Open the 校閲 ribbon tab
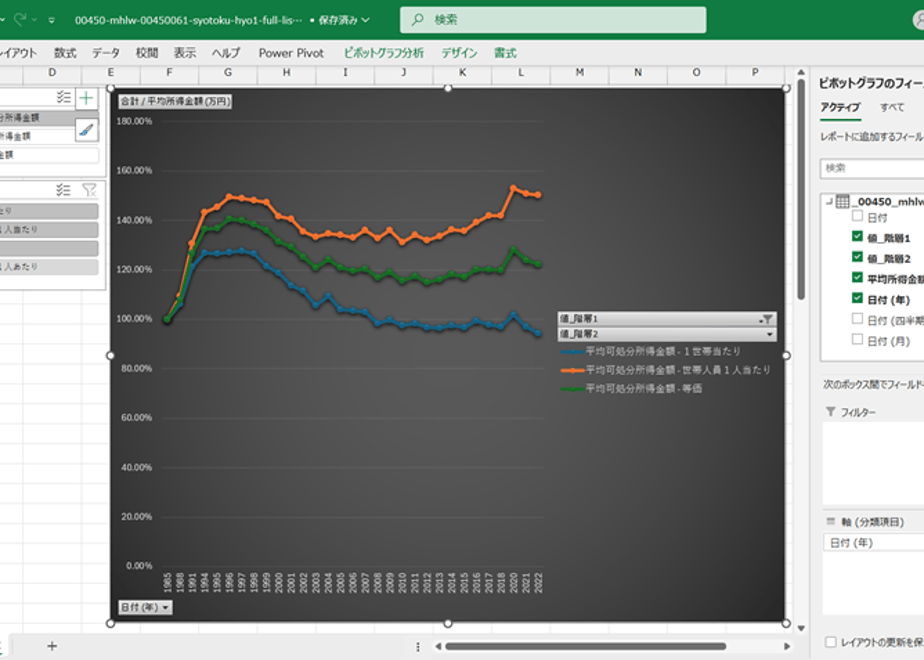Screen dimensions: 924x660 click(147, 53)
